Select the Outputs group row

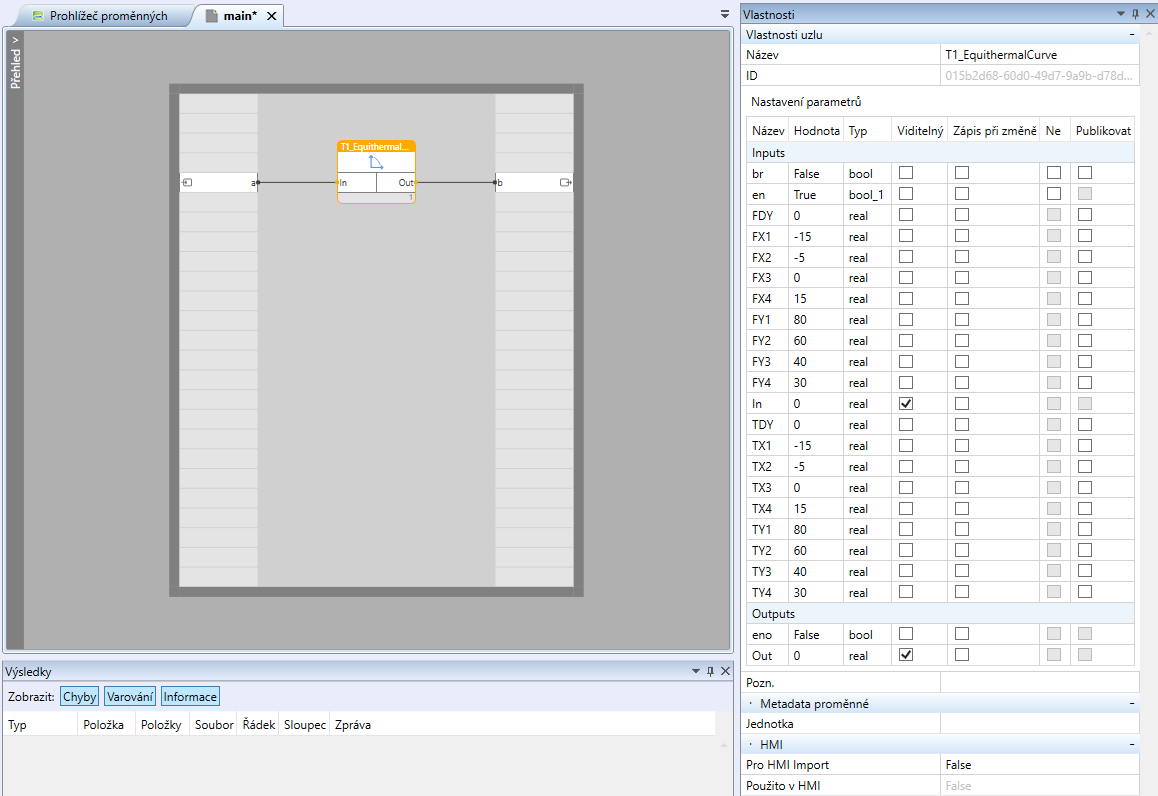coord(940,614)
